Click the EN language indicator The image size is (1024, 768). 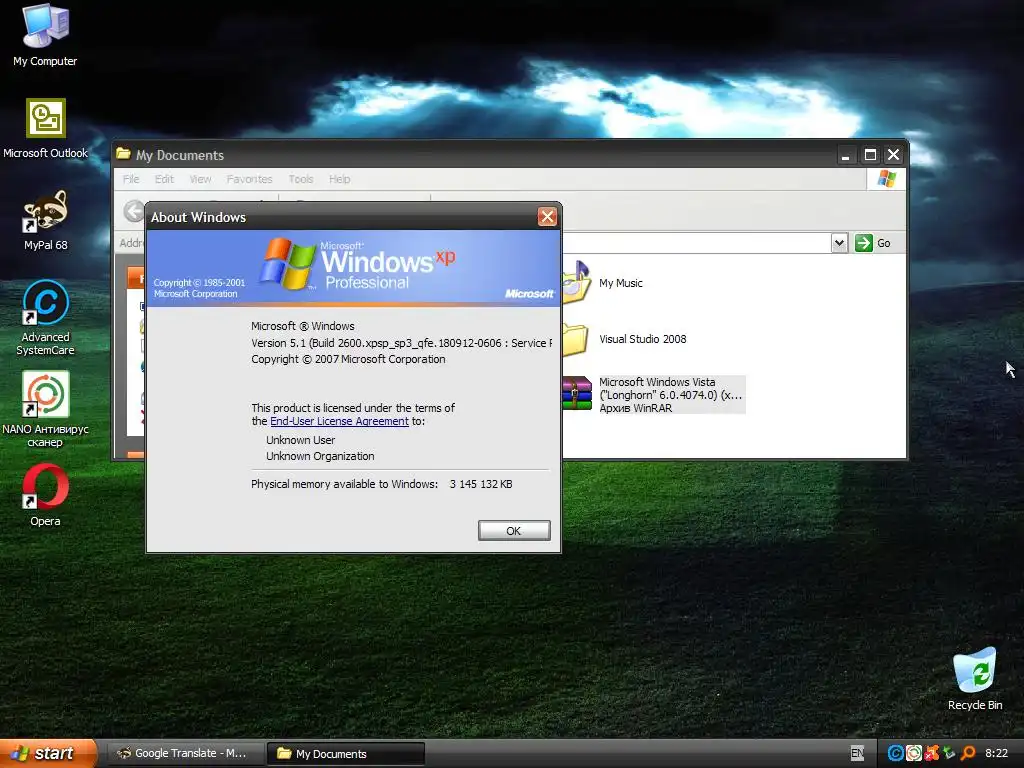(x=857, y=753)
